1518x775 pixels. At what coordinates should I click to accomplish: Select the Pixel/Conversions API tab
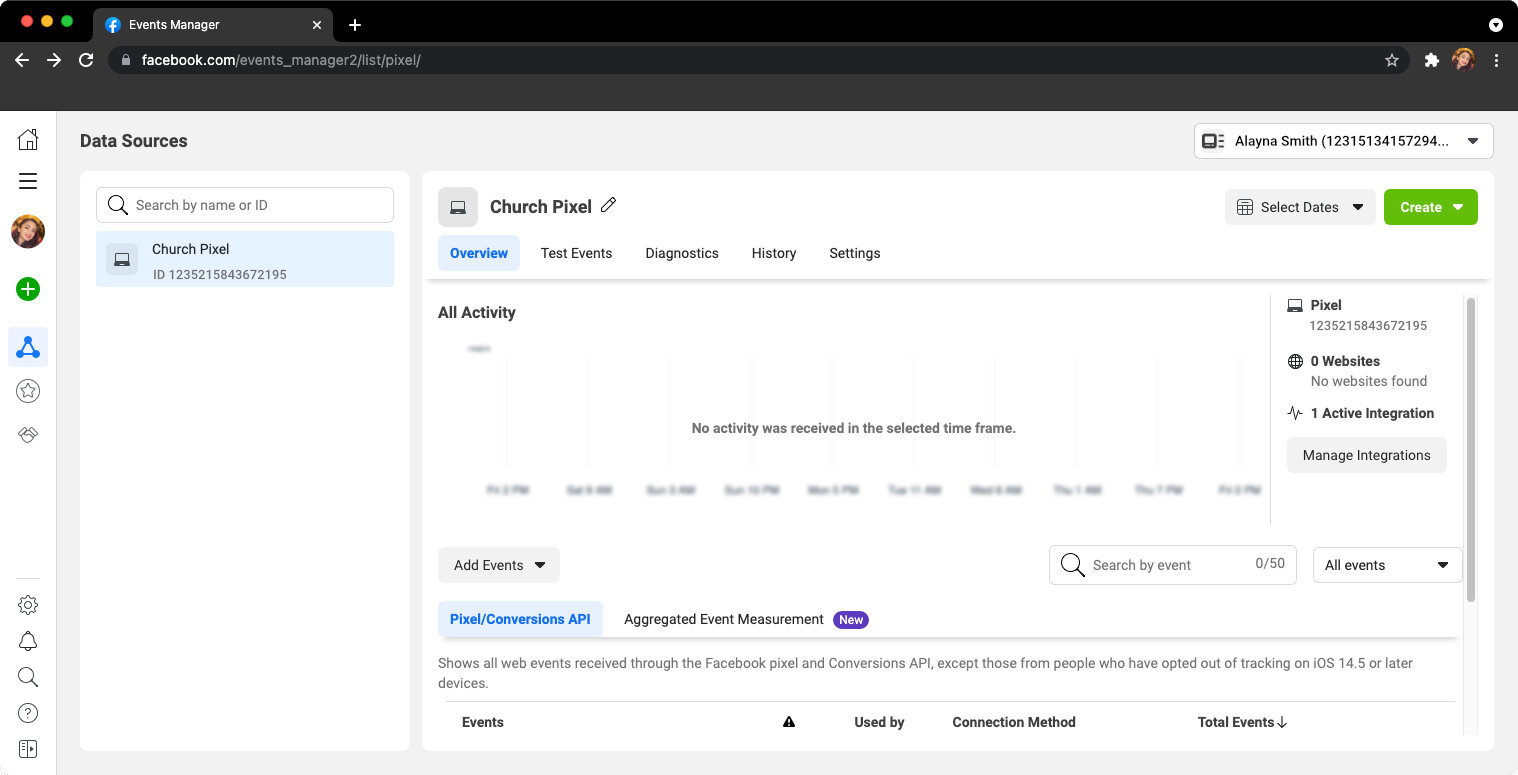coord(520,619)
